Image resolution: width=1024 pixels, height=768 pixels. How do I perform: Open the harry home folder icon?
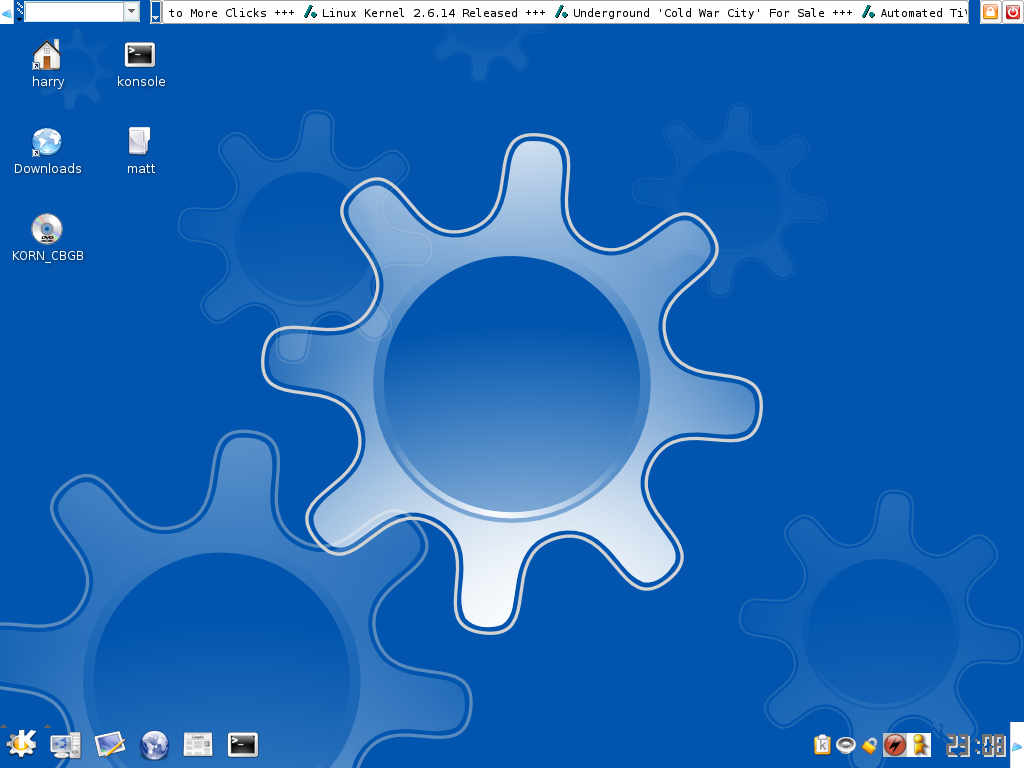coord(47,56)
